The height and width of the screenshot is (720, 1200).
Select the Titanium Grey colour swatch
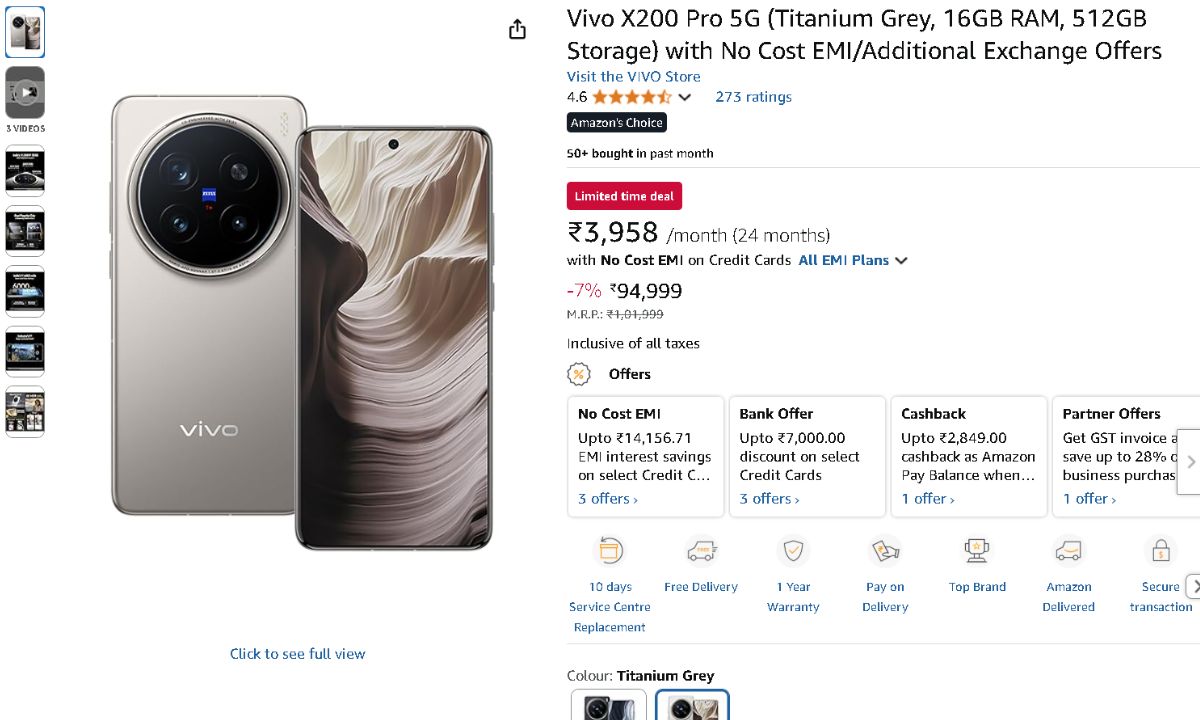692,706
